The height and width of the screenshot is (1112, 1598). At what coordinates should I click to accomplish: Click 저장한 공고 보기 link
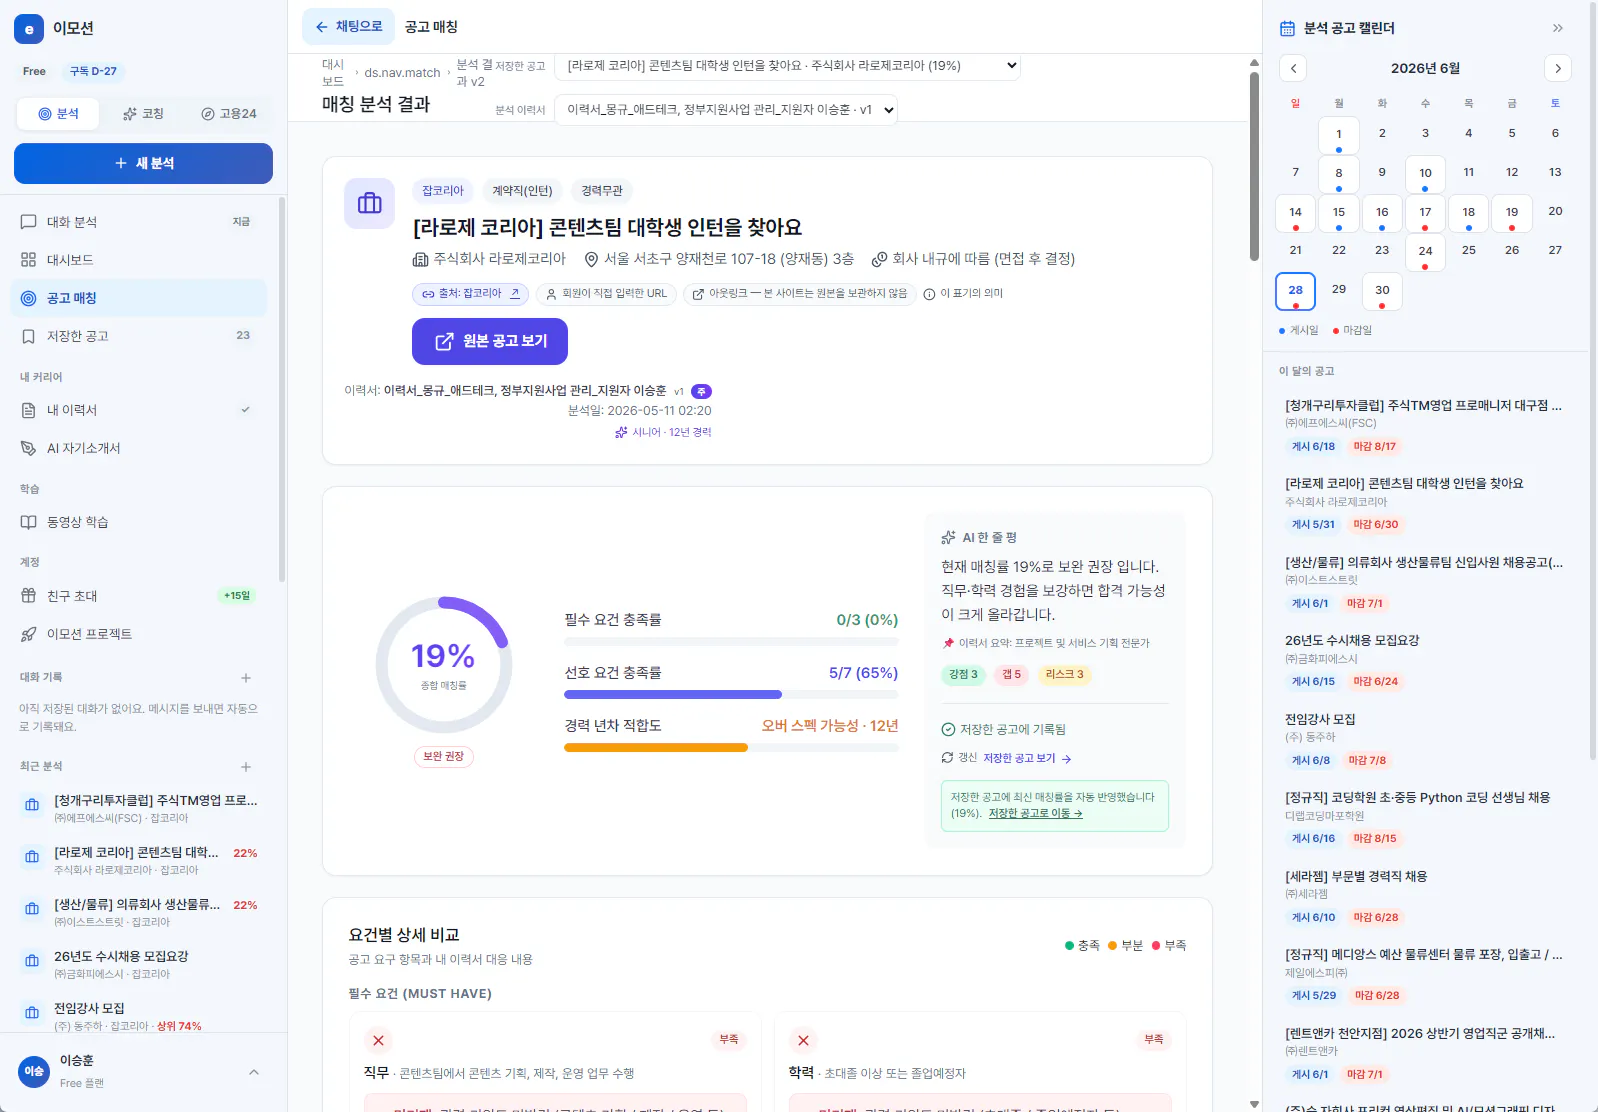click(1027, 758)
